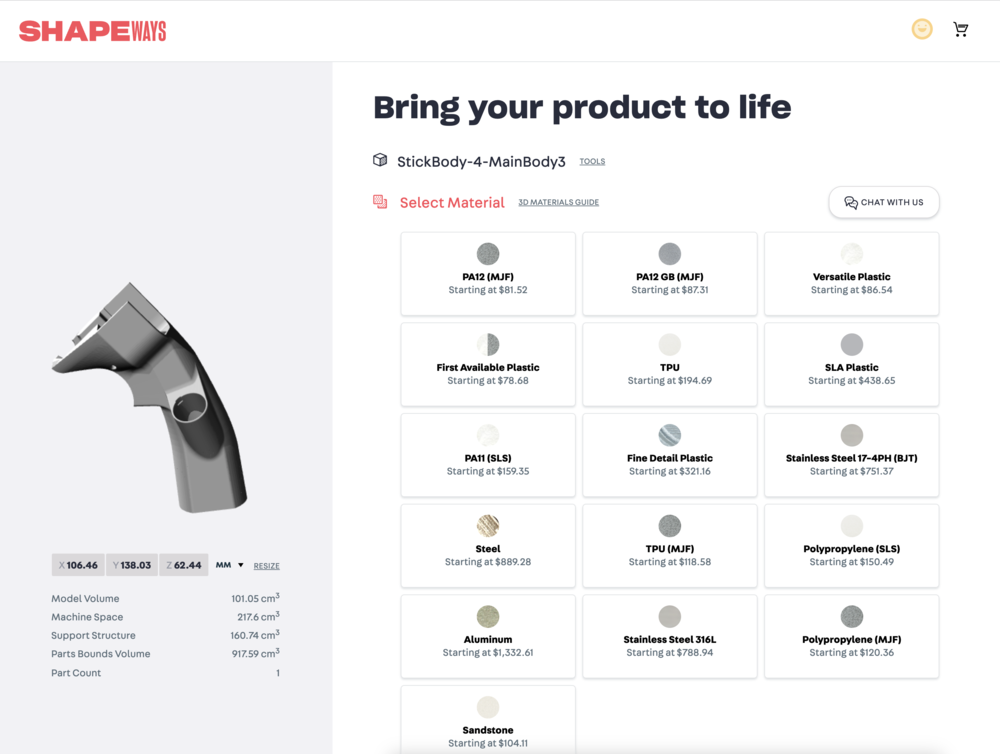This screenshot has width=1000, height=754.
Task: Open the 3D Materials Guide
Action: click(x=558, y=203)
